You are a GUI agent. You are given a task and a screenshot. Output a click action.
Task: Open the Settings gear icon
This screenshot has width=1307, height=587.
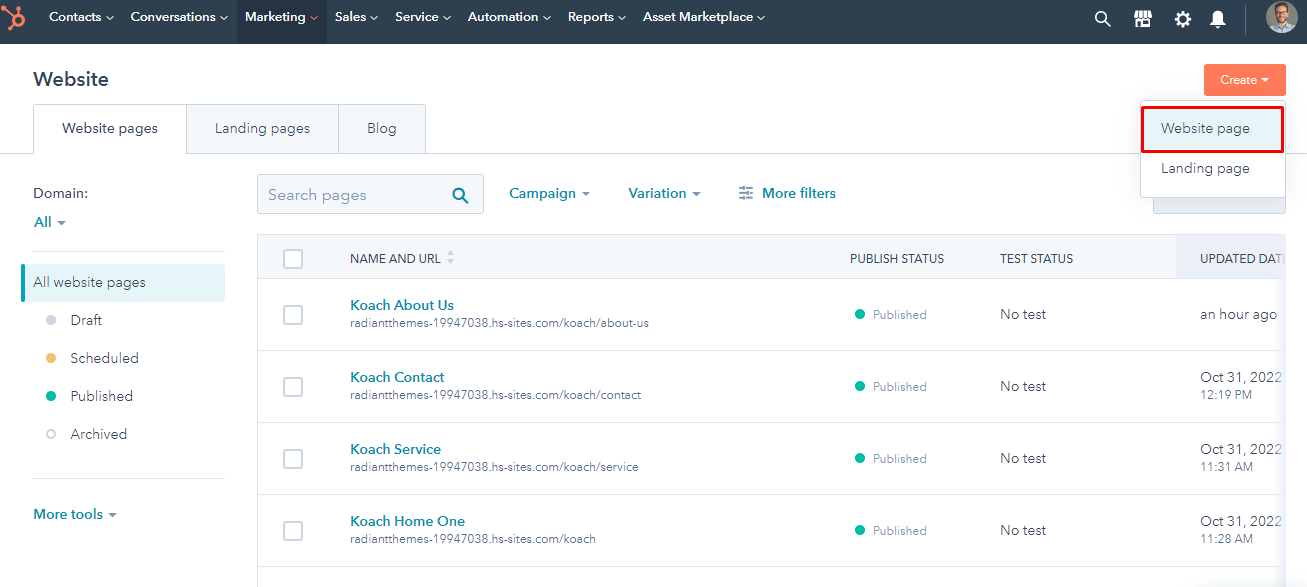(1183, 18)
